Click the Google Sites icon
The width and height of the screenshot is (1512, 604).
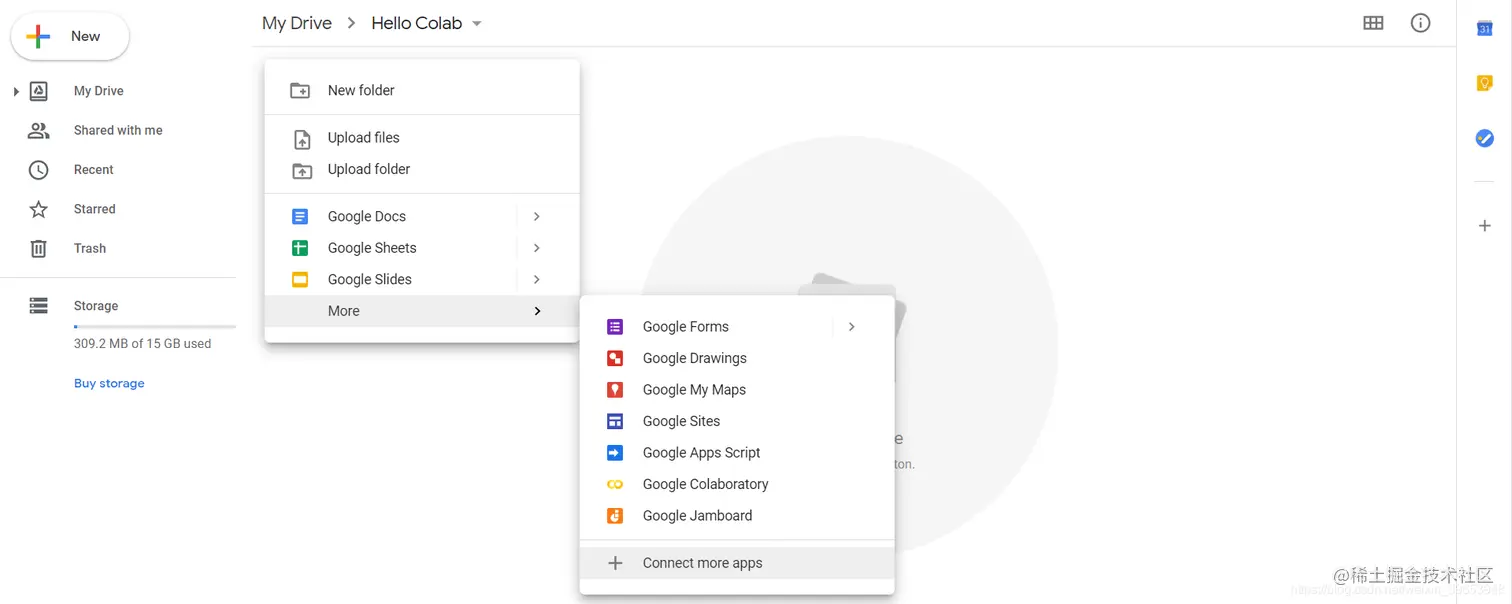click(615, 421)
